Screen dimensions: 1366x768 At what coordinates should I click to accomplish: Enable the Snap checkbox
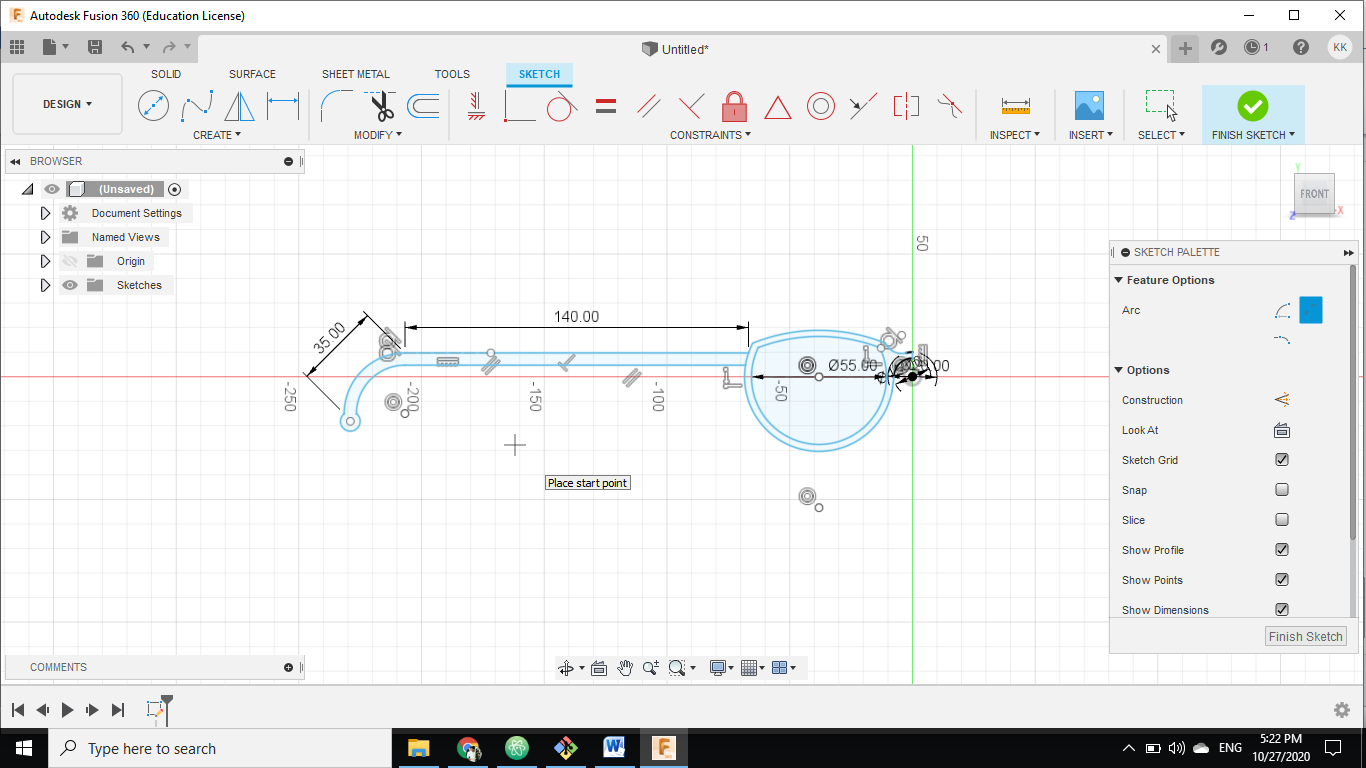(1282, 490)
